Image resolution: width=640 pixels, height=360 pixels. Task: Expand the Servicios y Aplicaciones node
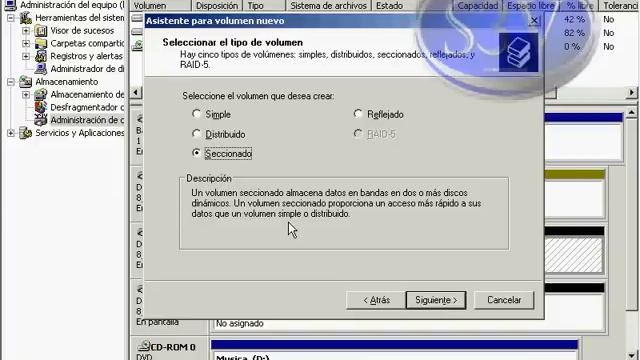11,133
